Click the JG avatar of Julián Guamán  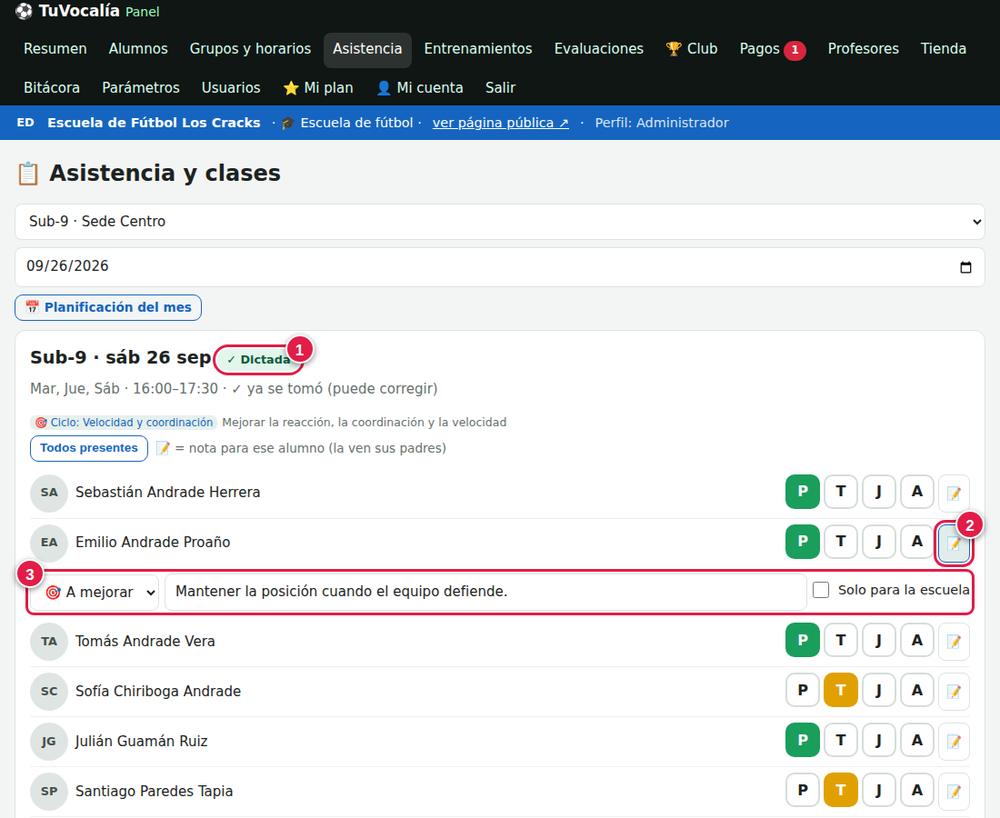click(x=49, y=741)
